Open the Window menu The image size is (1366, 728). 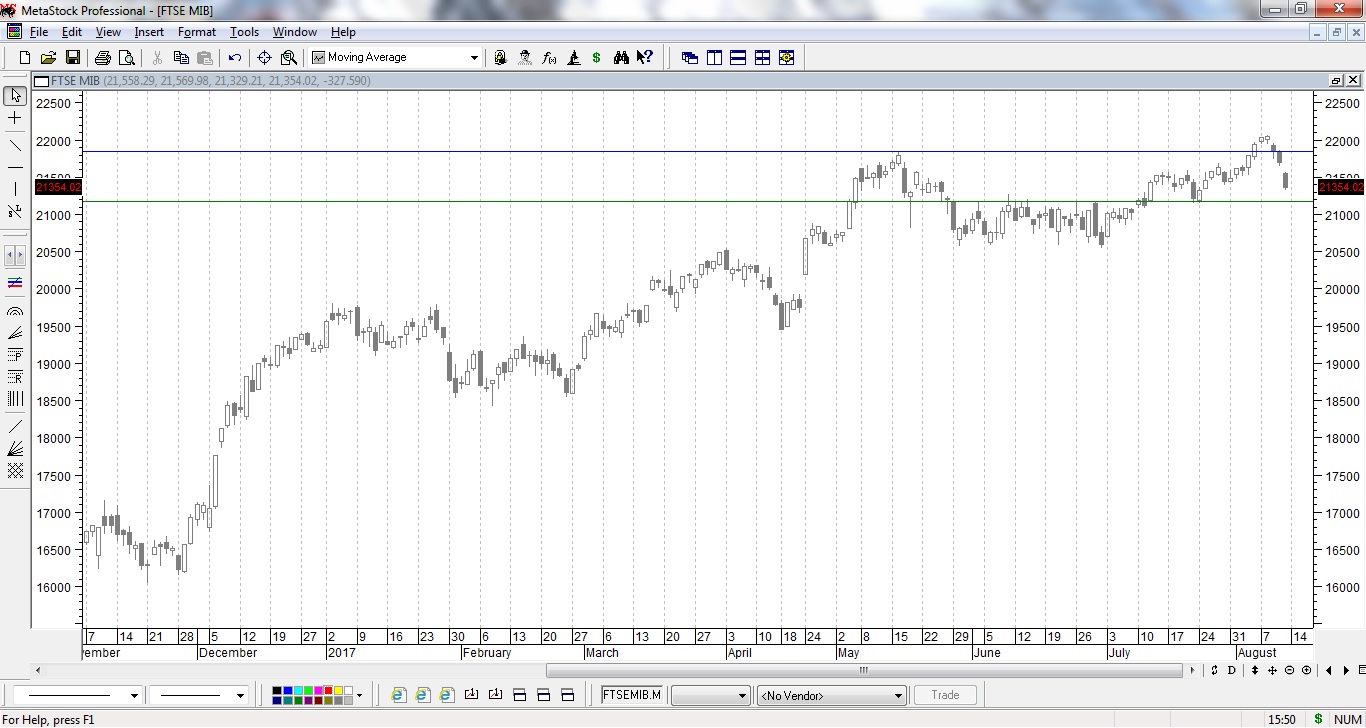tap(295, 32)
